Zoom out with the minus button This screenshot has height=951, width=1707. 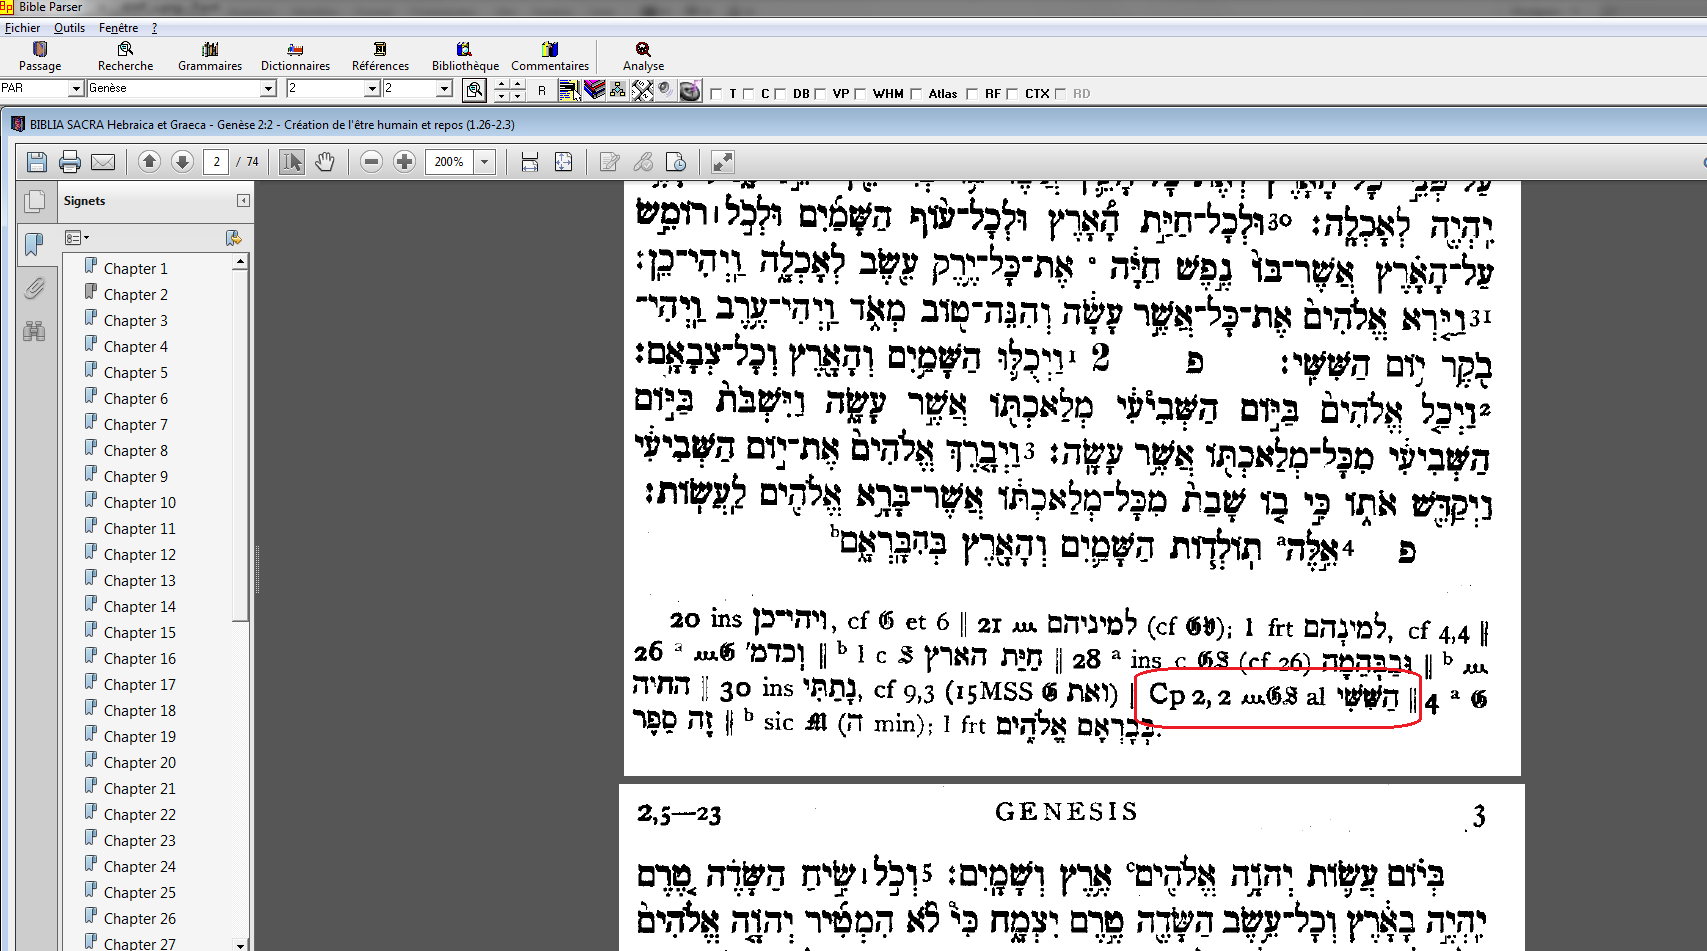pos(371,162)
